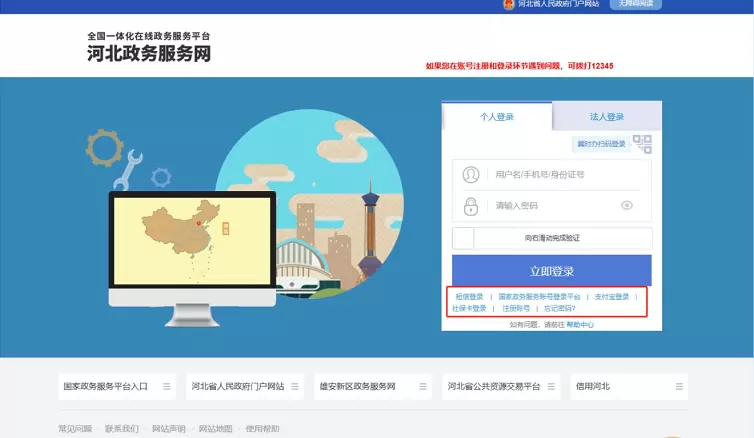Click the national emblem icon in top bar
Screen dimensions: 754x438
pos(508,4)
